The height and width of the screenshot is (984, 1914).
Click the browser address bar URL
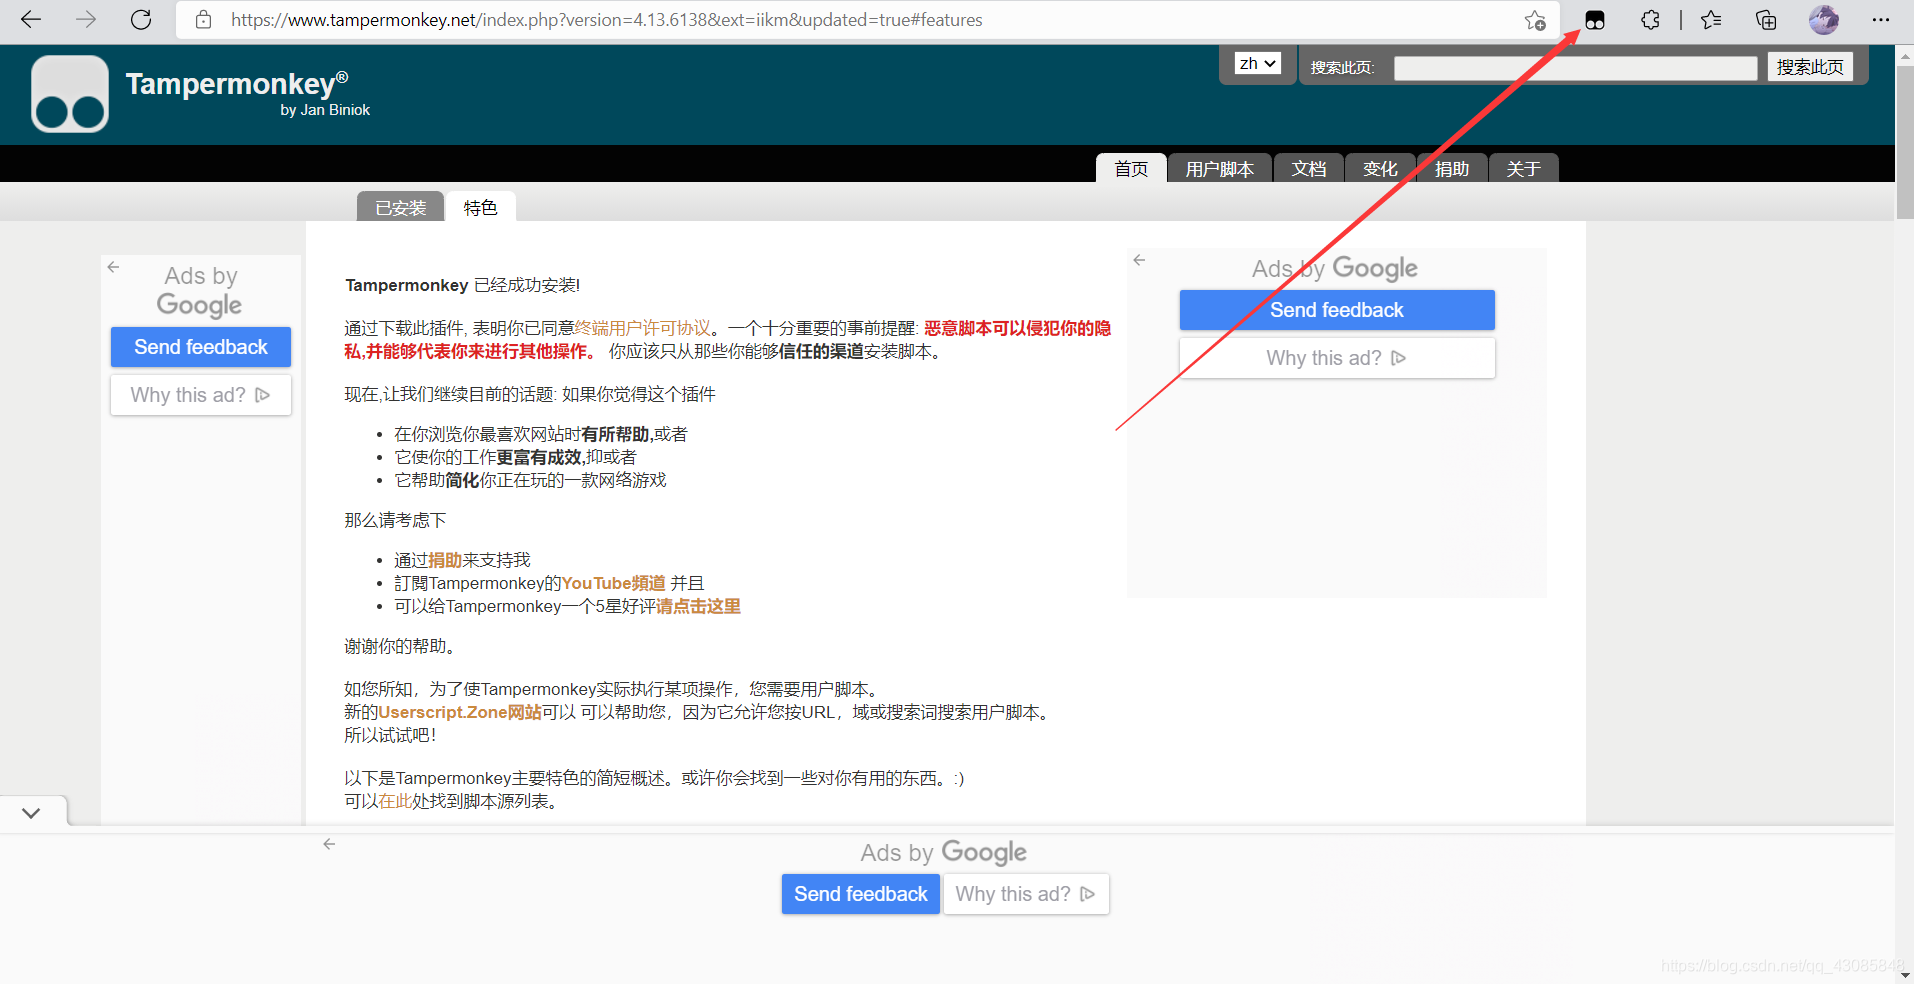606,20
